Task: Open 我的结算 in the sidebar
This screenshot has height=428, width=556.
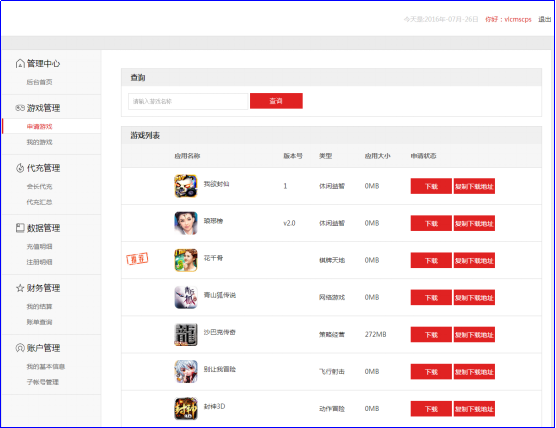Action: (x=39, y=306)
